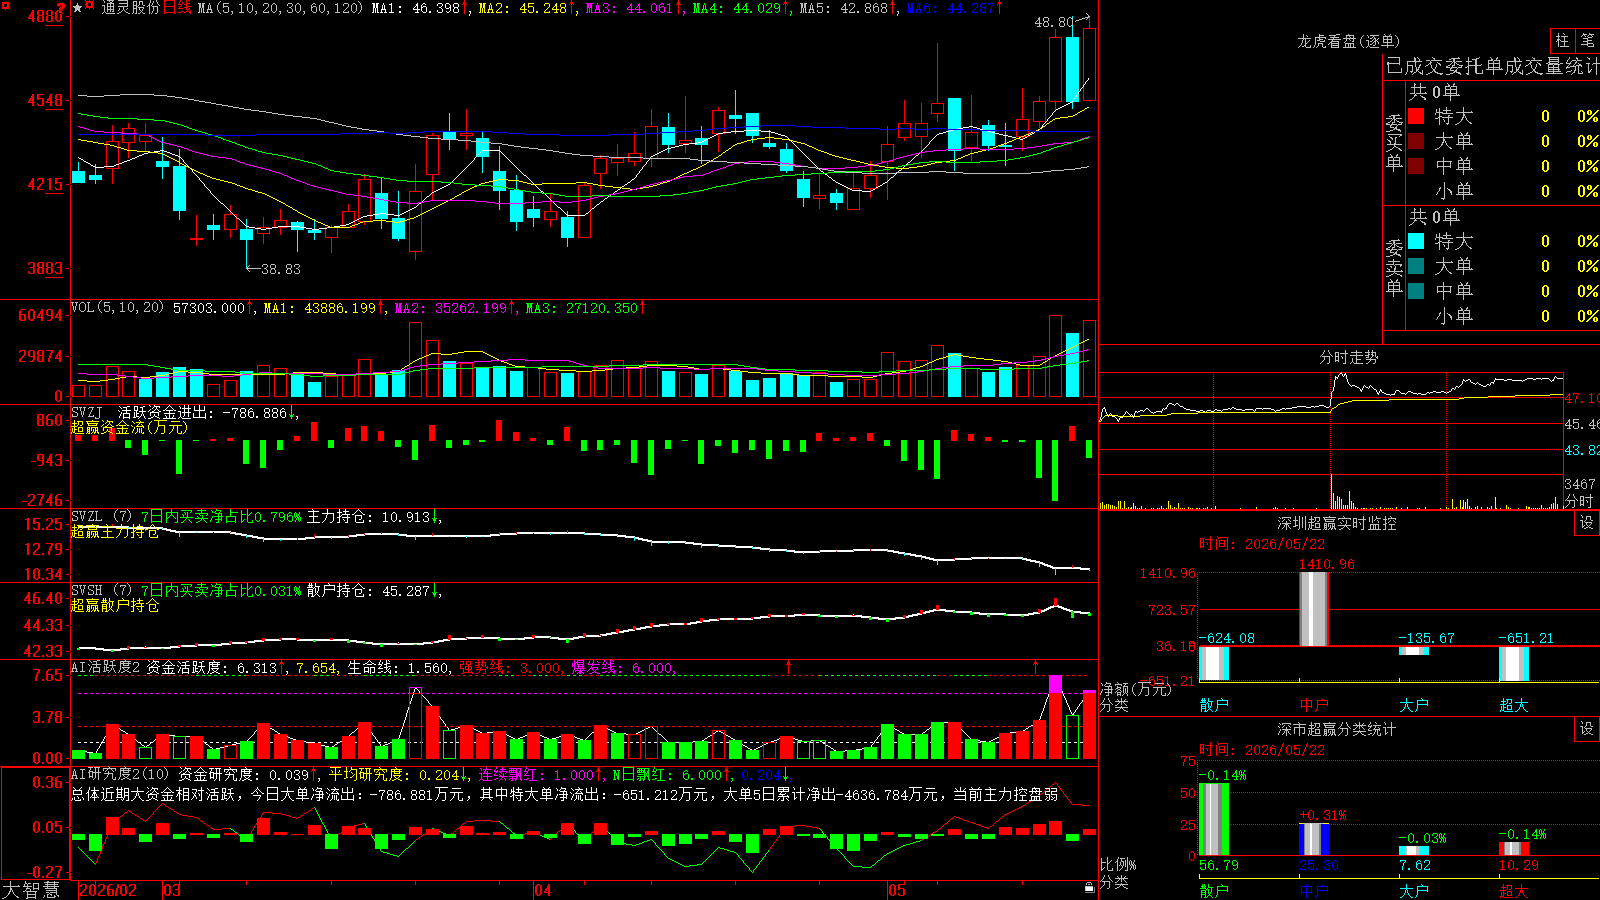The image size is (1600, 900).
Task: Click the 大智慧 logo in the bottom-left corner
Action: click(31, 890)
